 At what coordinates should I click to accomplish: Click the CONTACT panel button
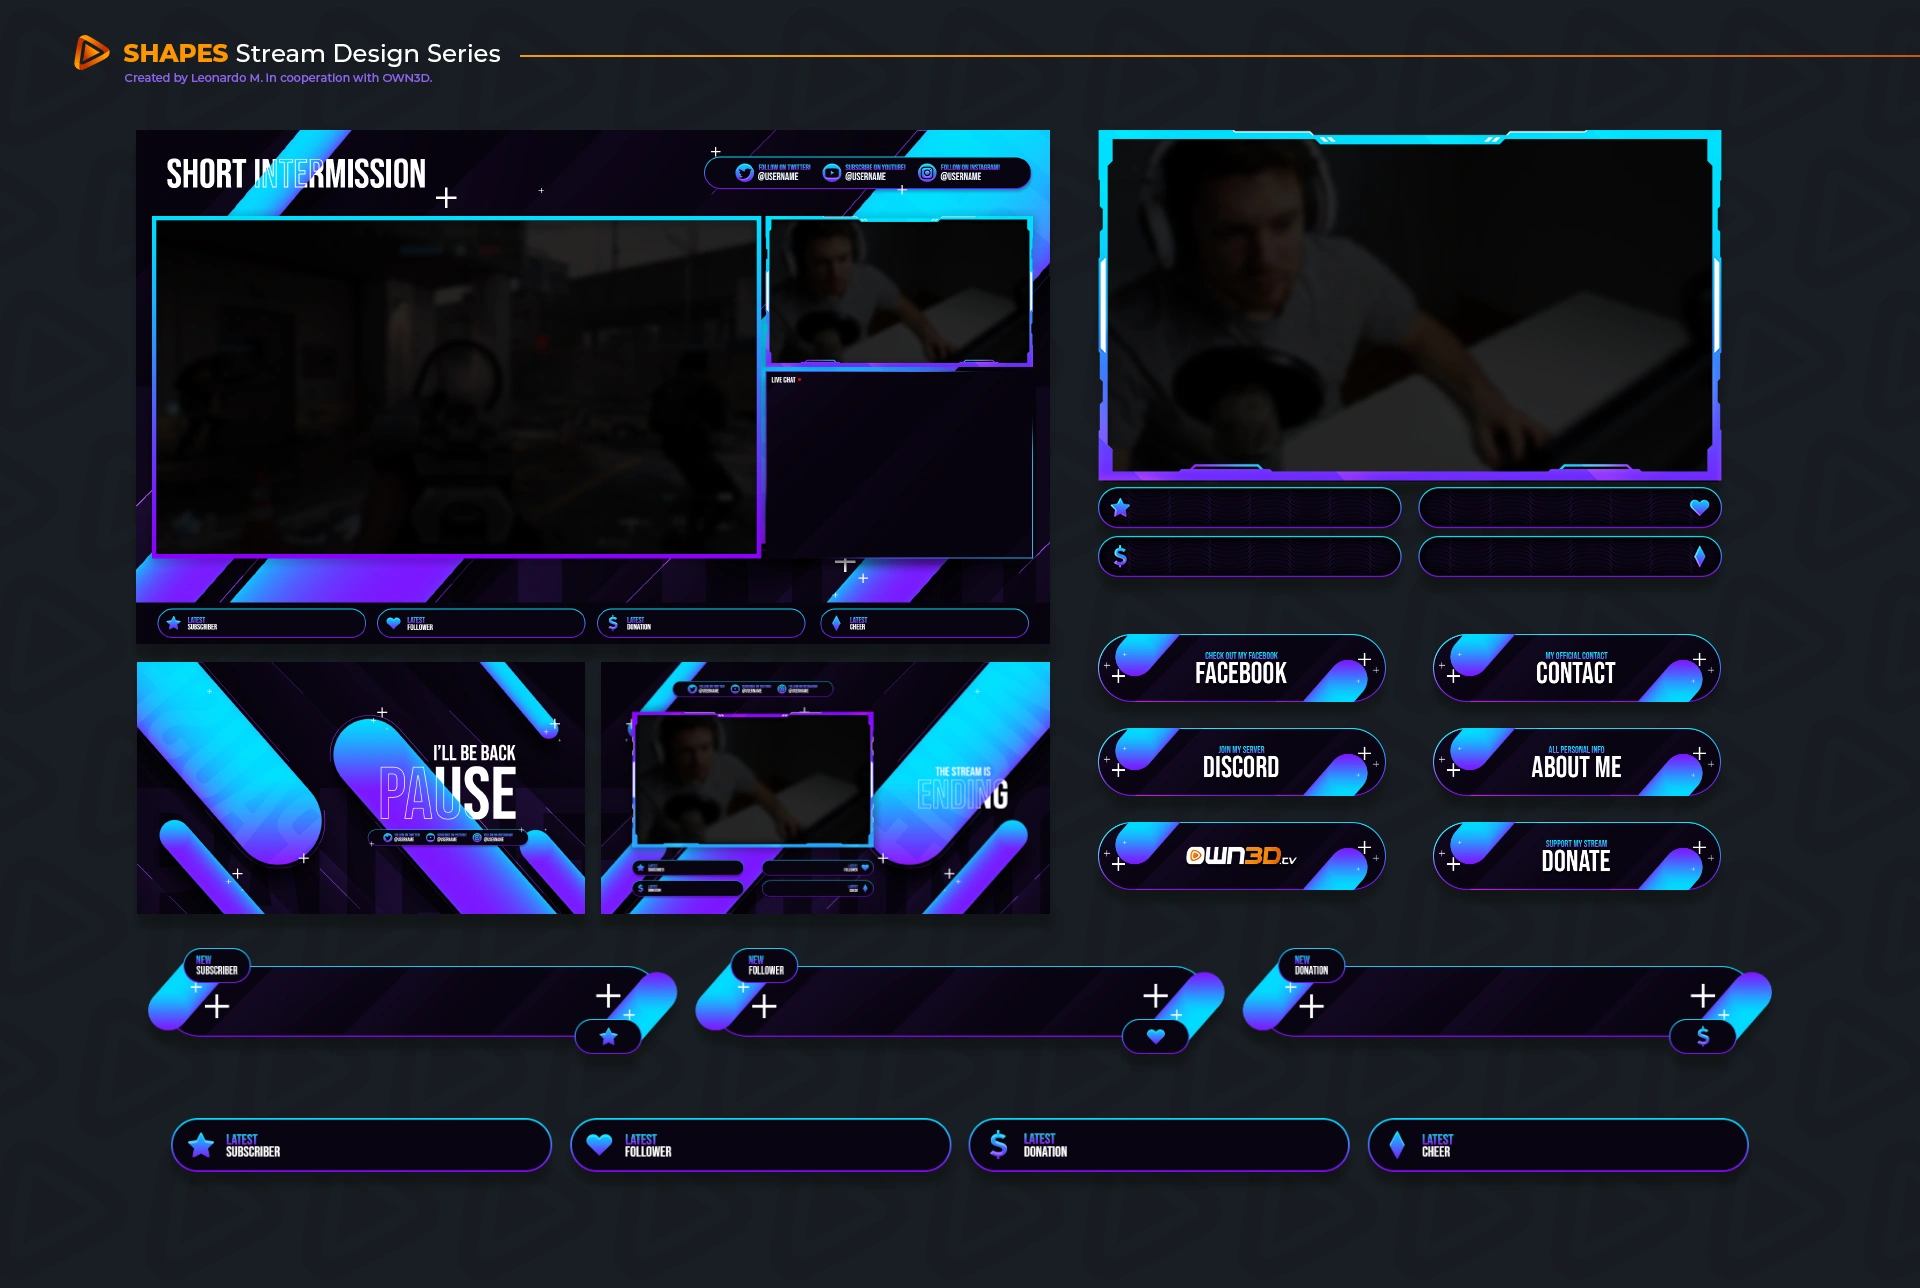[x=1576, y=668]
